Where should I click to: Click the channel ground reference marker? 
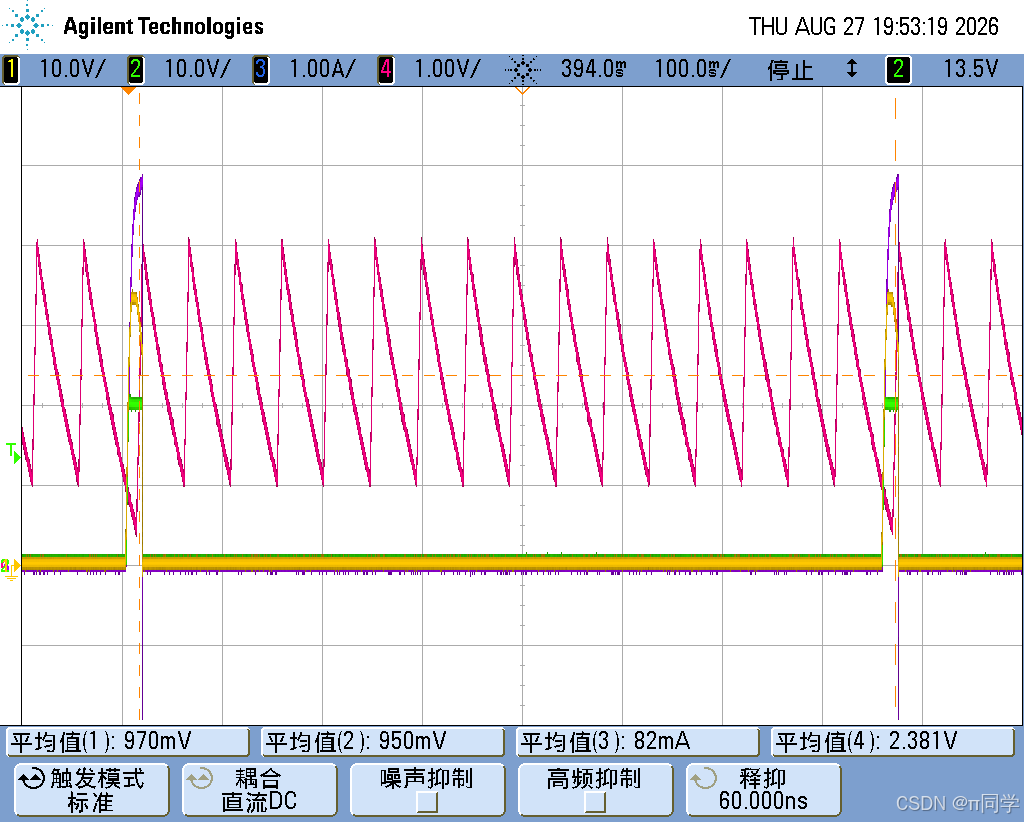[x=10, y=569]
